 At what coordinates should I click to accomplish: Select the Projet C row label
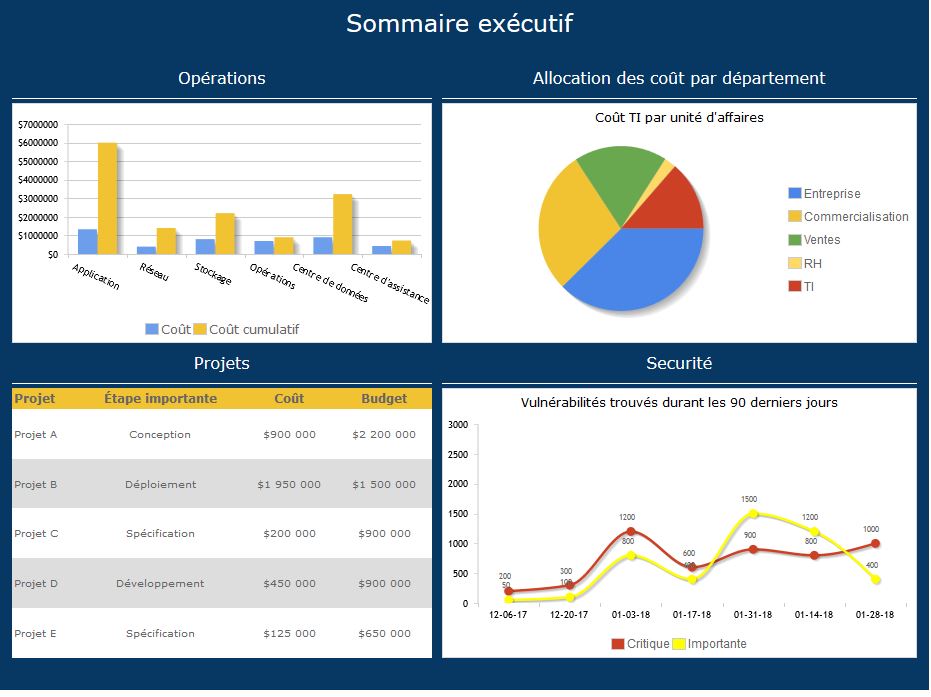(36, 534)
